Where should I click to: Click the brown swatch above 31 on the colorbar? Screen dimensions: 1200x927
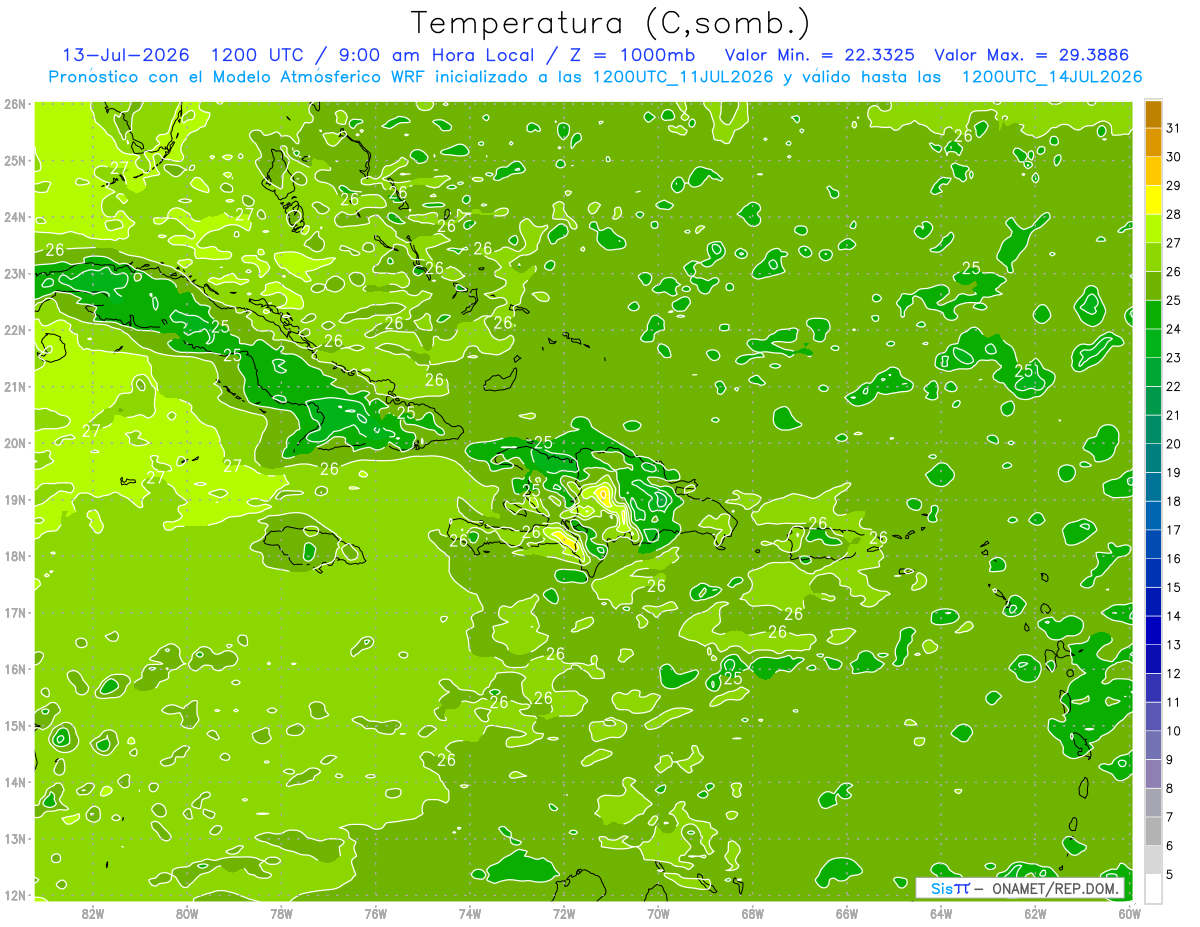coord(1153,114)
